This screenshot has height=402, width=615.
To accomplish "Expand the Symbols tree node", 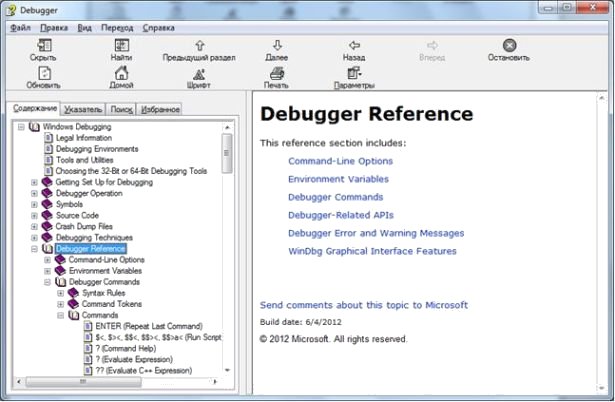I will 34,204.
